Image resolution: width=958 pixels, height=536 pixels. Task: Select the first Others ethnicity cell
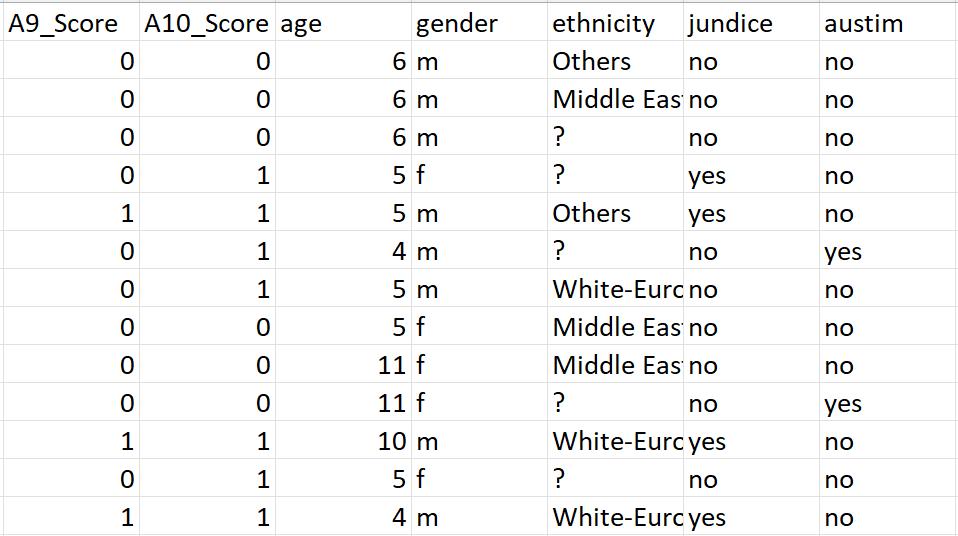[x=616, y=61]
